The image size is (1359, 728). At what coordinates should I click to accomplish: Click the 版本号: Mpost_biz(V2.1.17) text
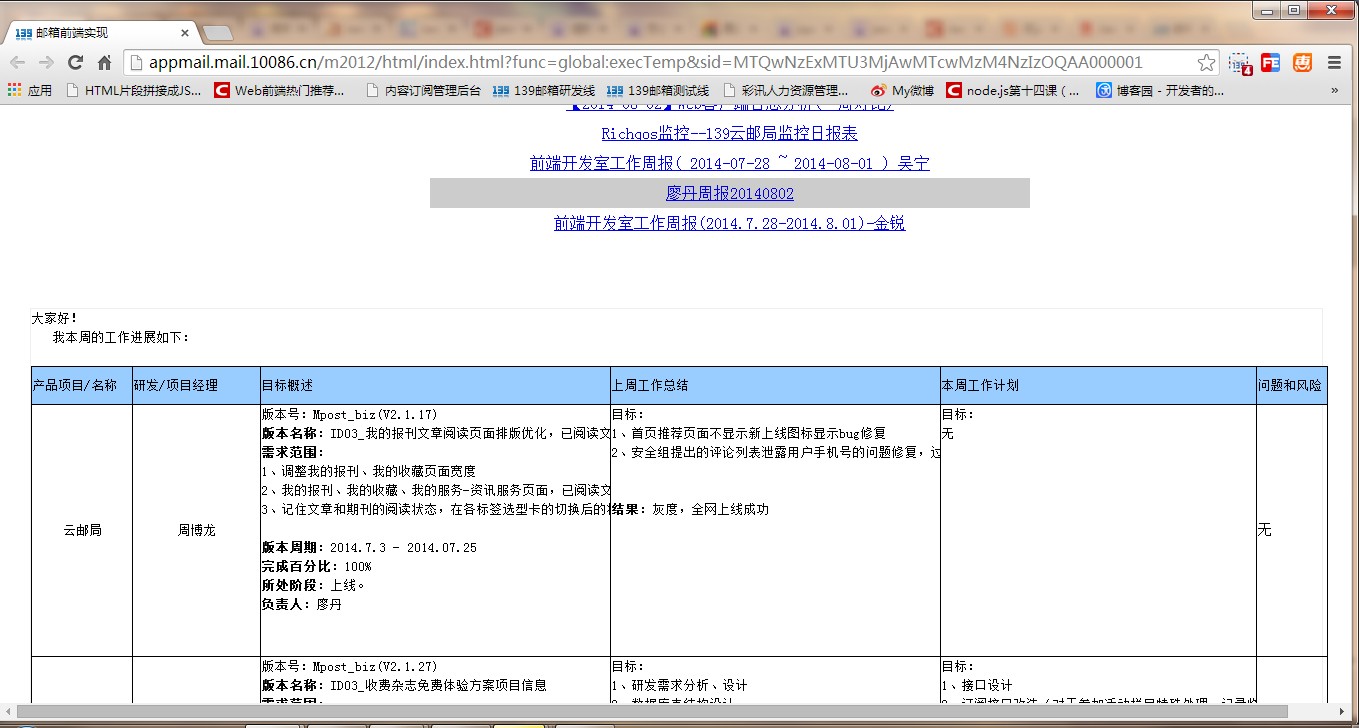[349, 414]
